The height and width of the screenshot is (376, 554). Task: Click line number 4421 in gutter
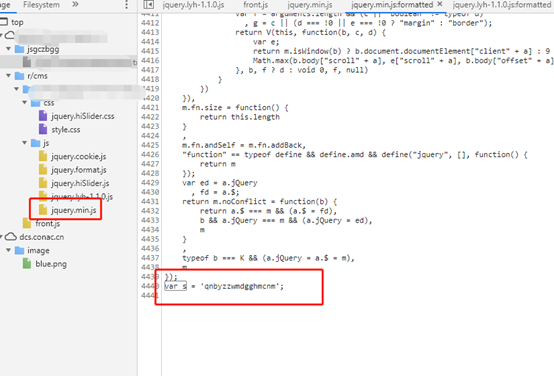click(x=150, y=107)
